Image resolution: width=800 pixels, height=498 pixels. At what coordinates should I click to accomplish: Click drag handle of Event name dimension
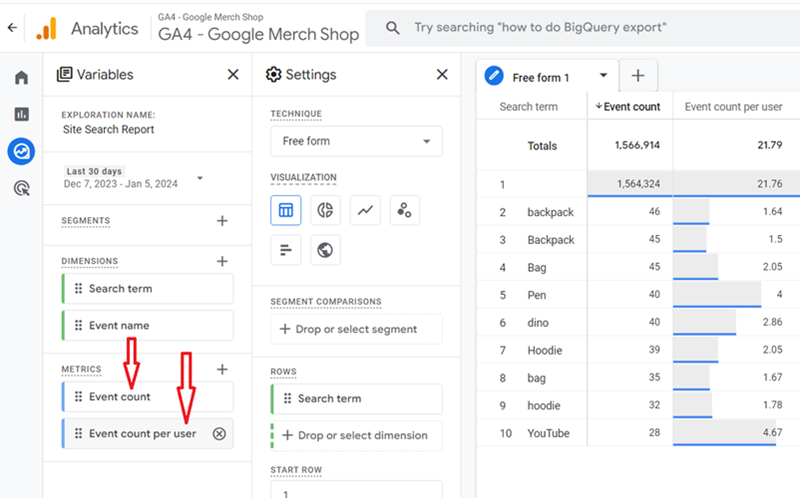coord(78,326)
